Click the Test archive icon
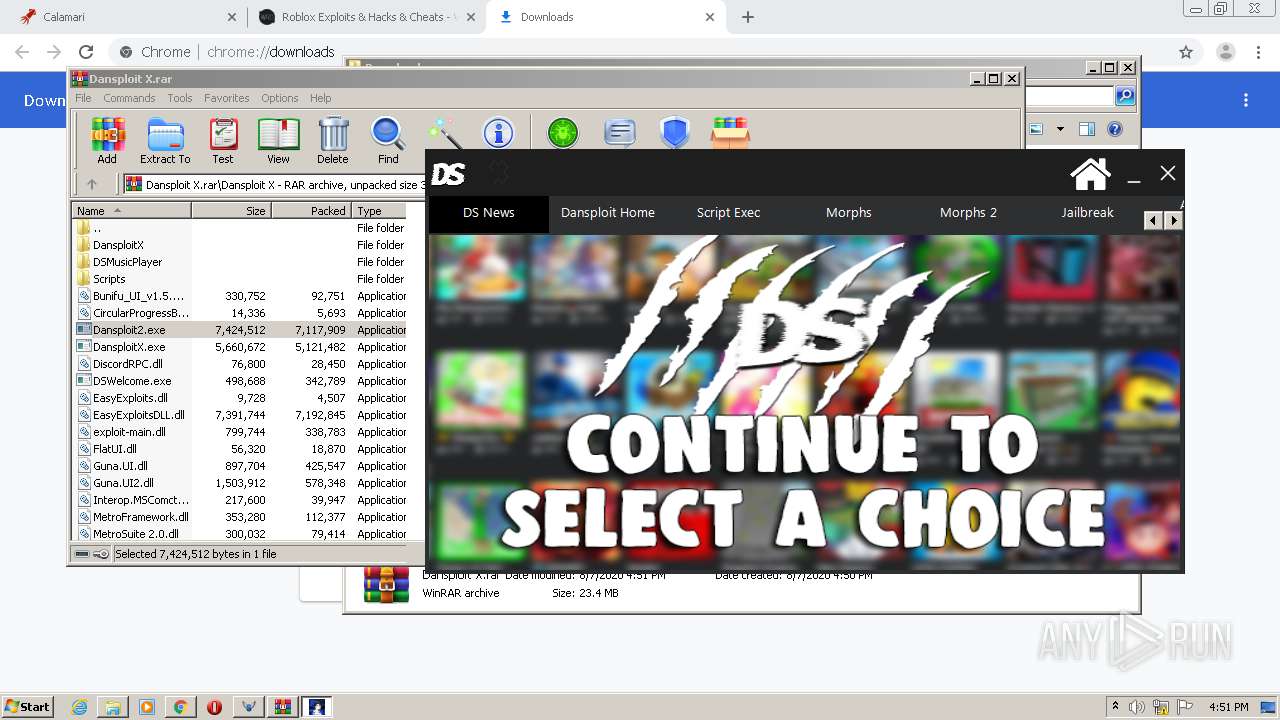 [x=223, y=141]
